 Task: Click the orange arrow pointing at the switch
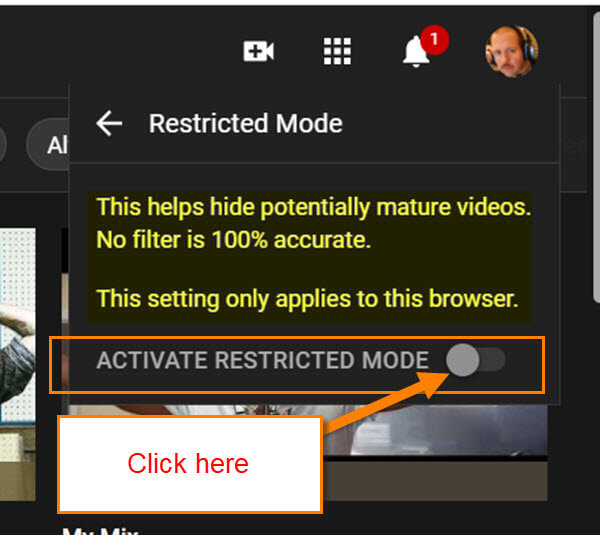pos(386,402)
